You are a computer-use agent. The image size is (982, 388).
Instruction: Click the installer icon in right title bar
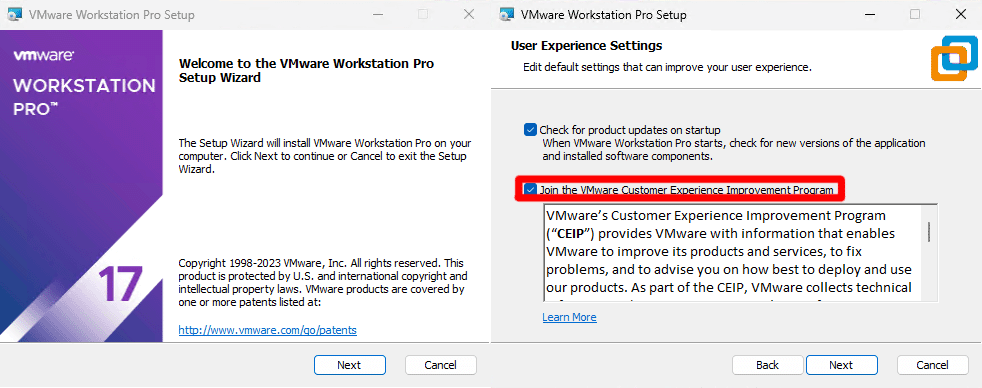click(x=507, y=14)
